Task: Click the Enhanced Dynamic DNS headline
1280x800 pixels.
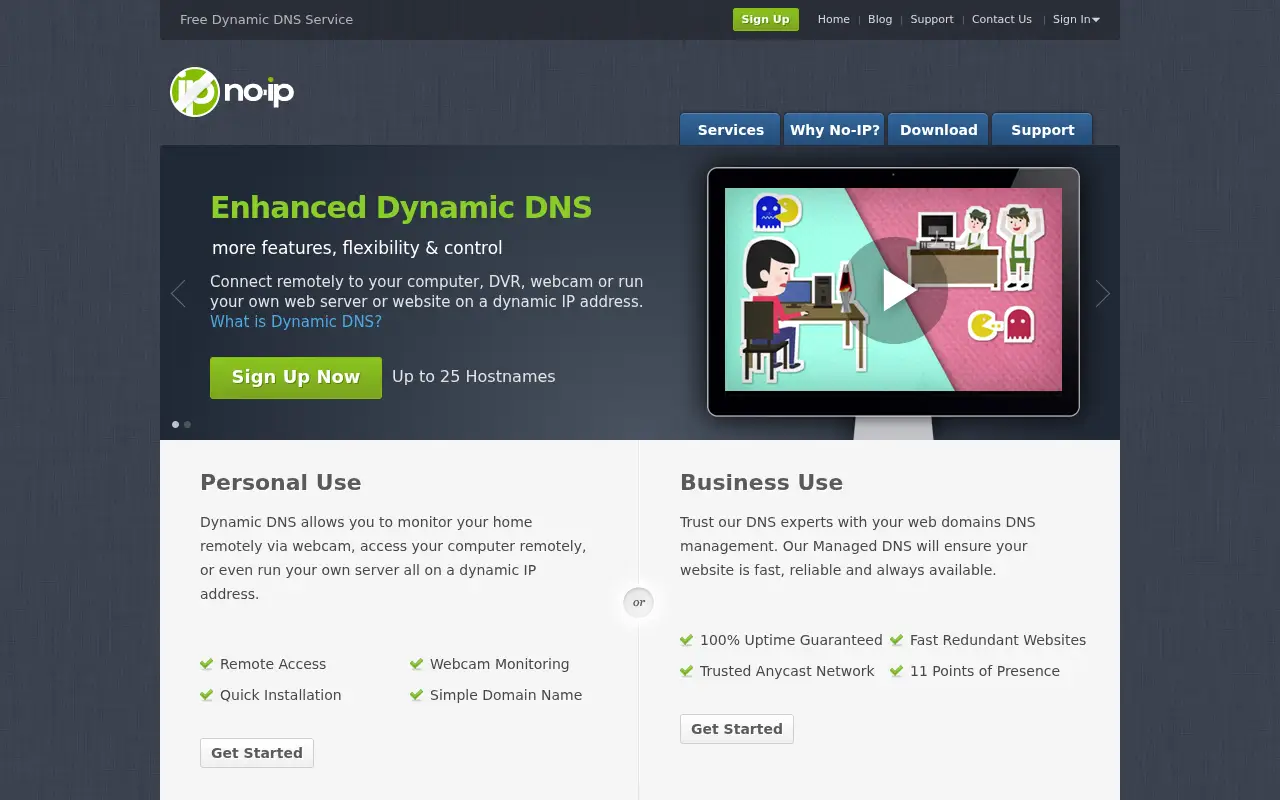Action: pyautogui.click(x=401, y=207)
